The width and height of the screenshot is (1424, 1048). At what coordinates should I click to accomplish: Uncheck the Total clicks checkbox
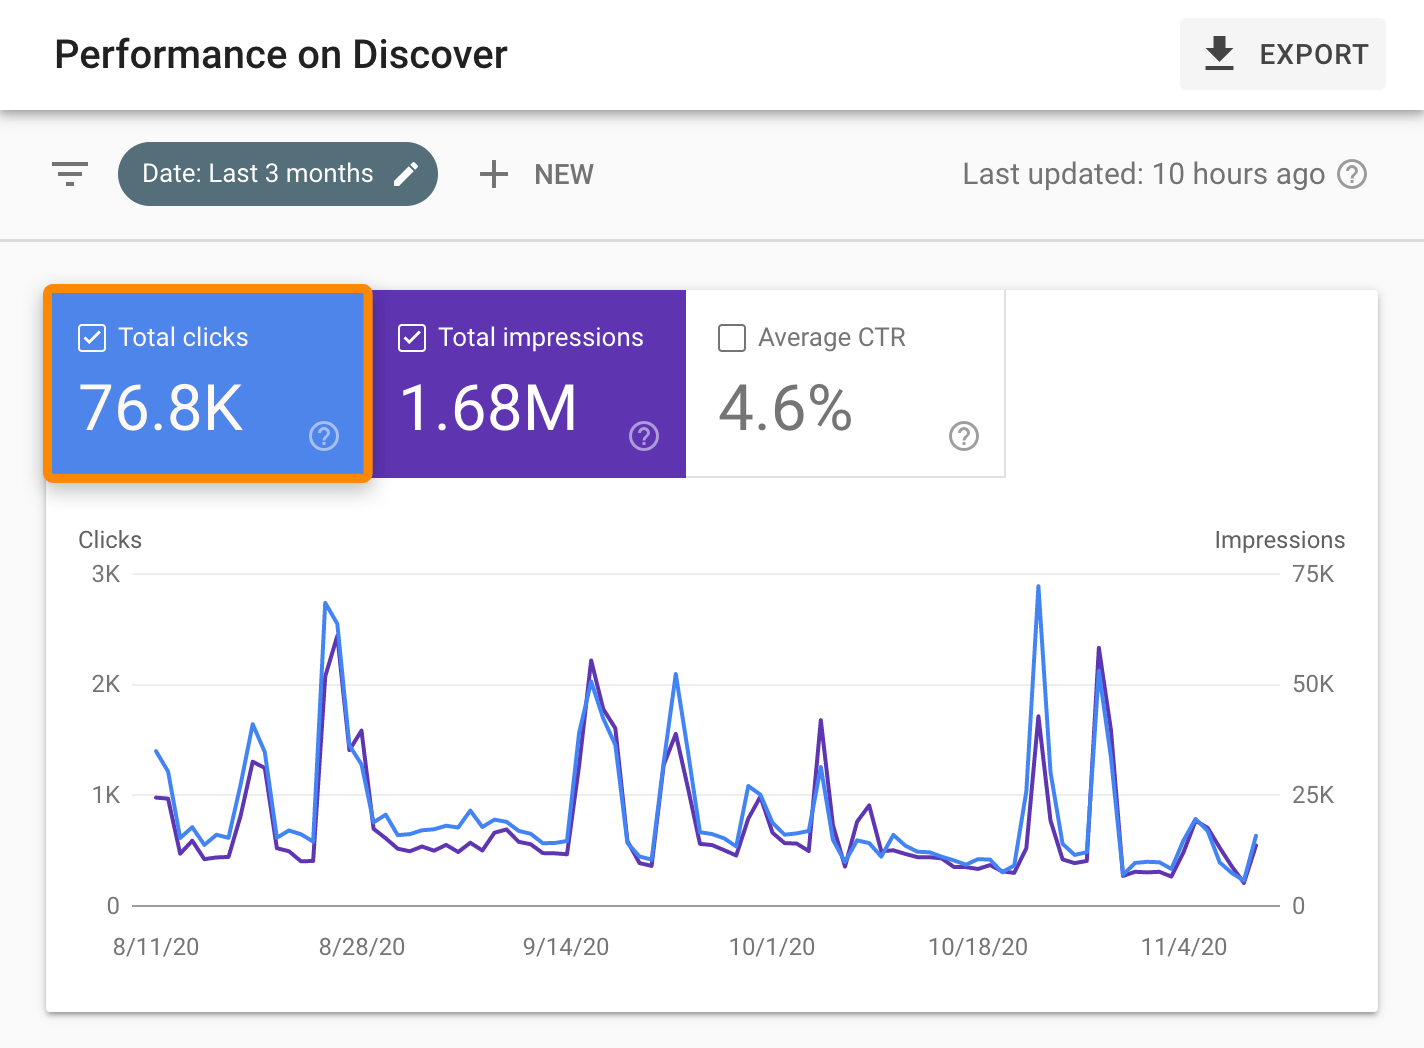pos(91,338)
